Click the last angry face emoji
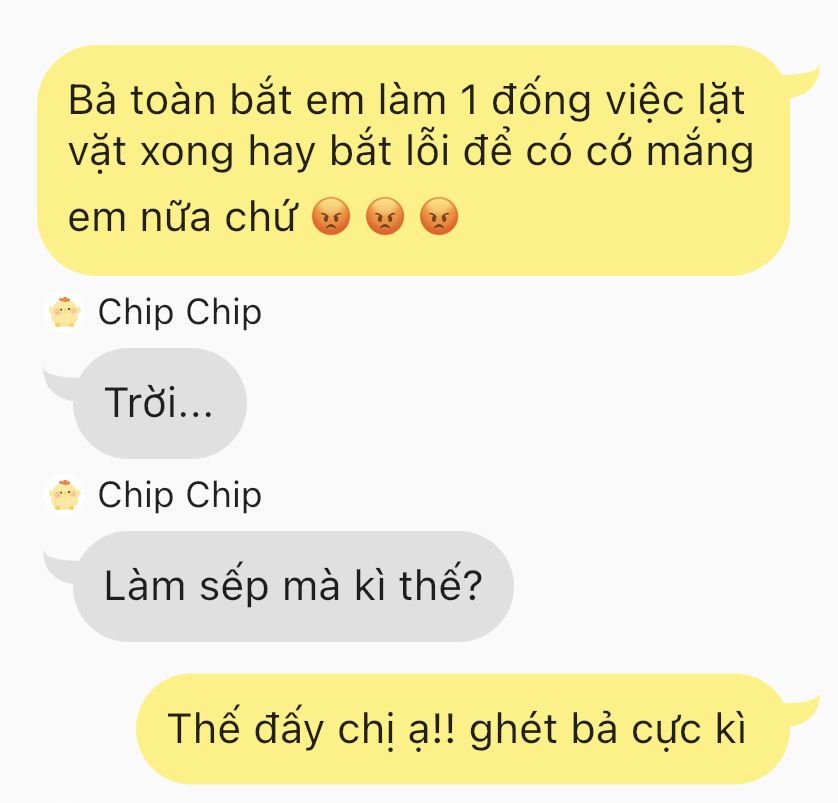This screenshot has width=838, height=803. click(x=439, y=216)
